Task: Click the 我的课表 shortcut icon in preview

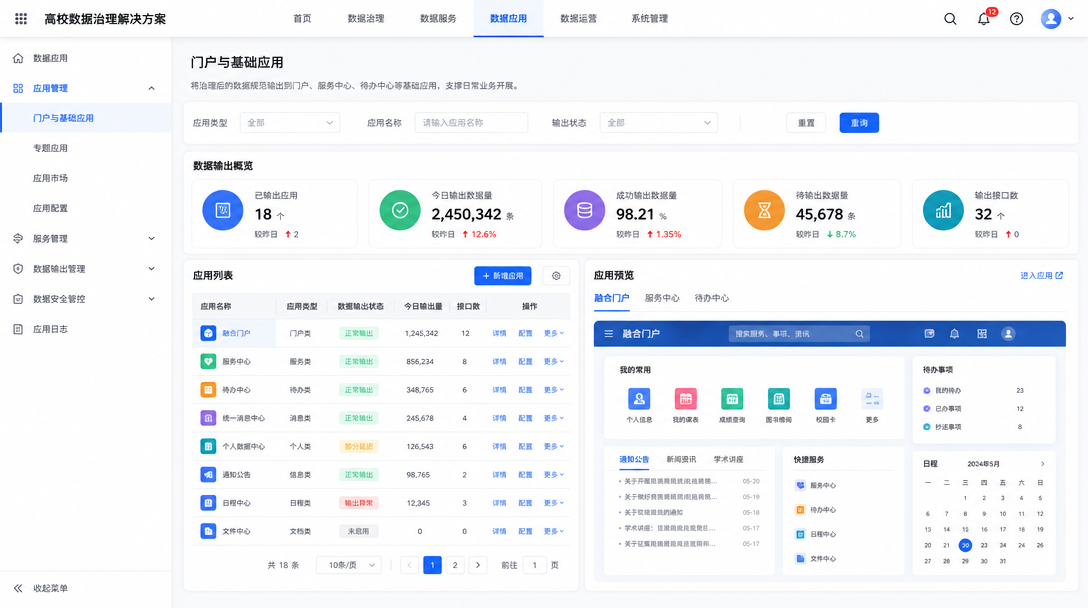Action: [686, 399]
